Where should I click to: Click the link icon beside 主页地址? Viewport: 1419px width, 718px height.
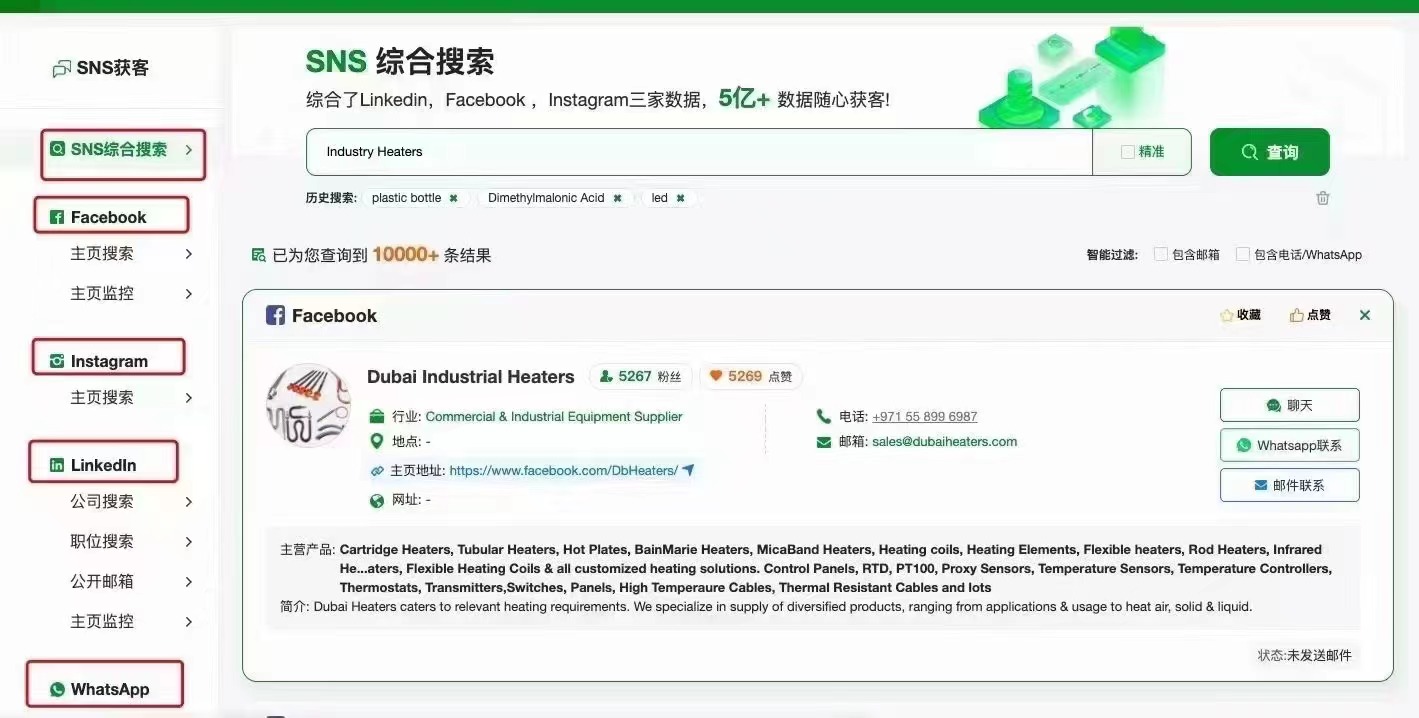pos(377,471)
